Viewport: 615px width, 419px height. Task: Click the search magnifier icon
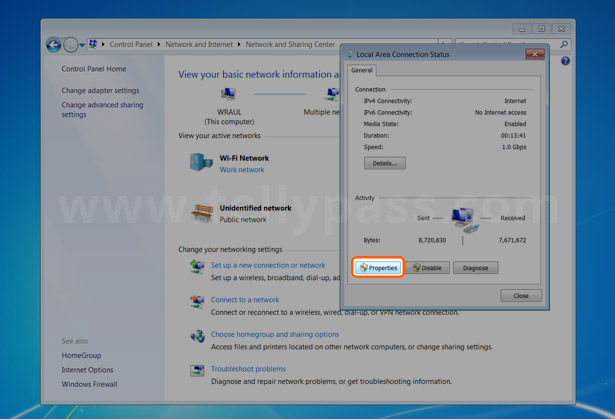coord(564,44)
